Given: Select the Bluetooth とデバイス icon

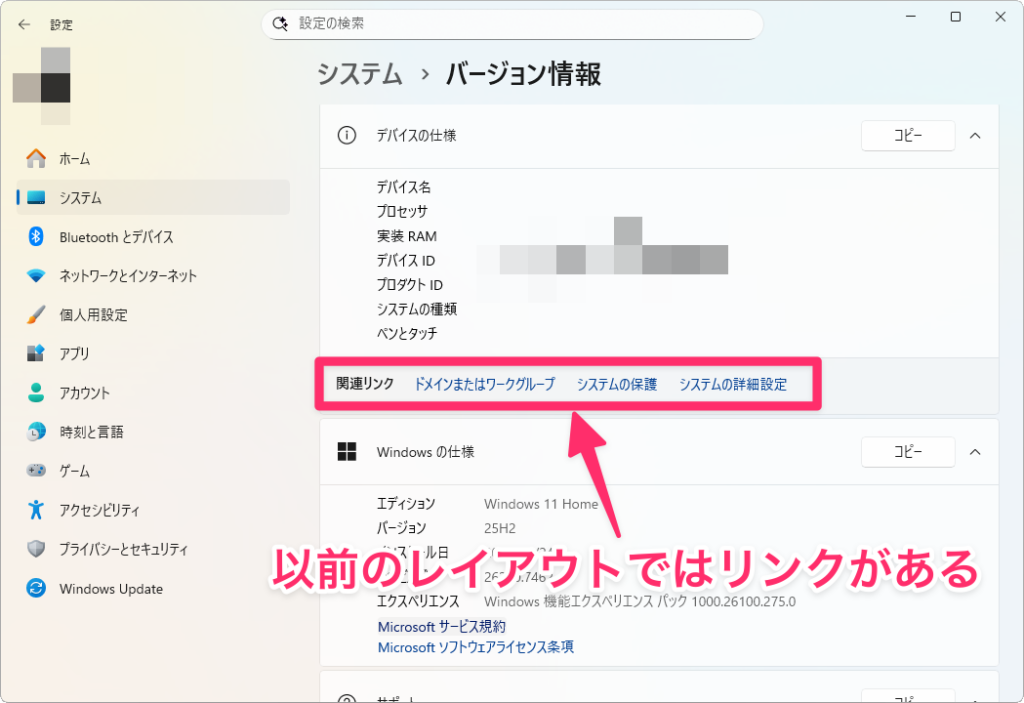Looking at the screenshot, I should click(x=36, y=237).
